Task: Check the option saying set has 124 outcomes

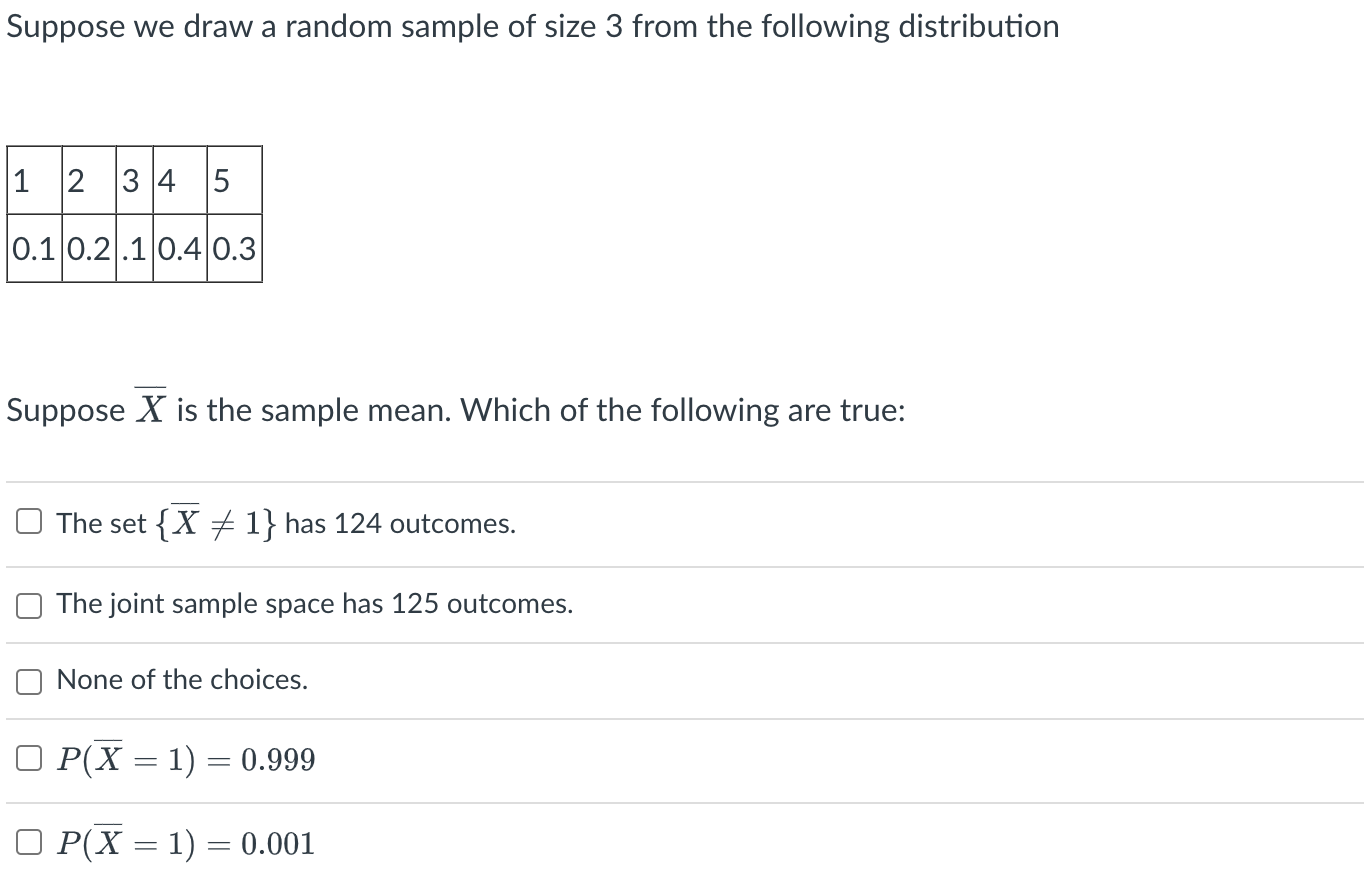Action: 28,521
